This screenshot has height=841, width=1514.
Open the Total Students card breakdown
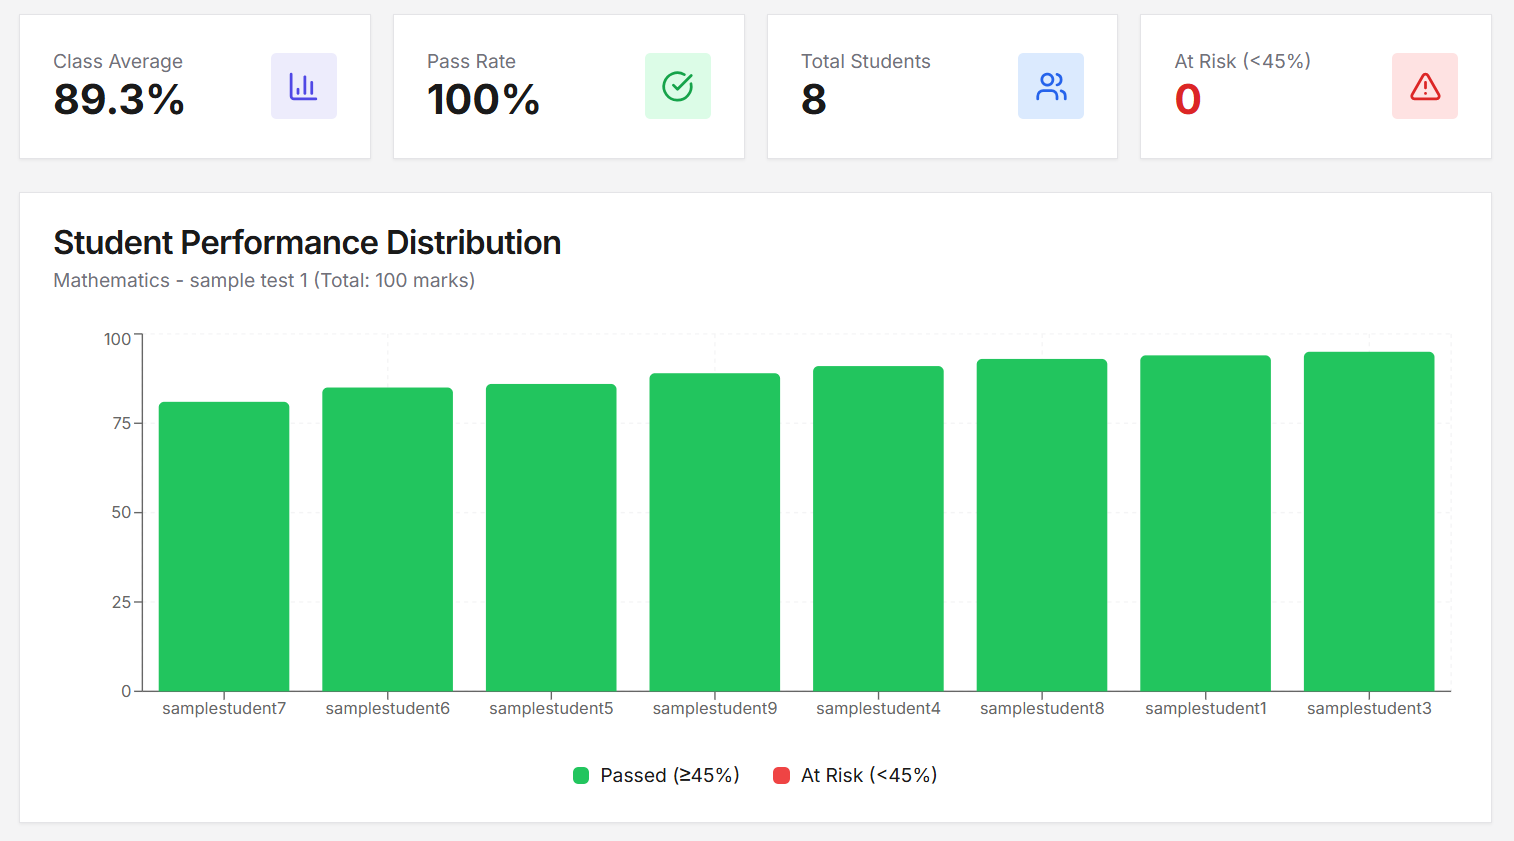pyautogui.click(x=941, y=86)
